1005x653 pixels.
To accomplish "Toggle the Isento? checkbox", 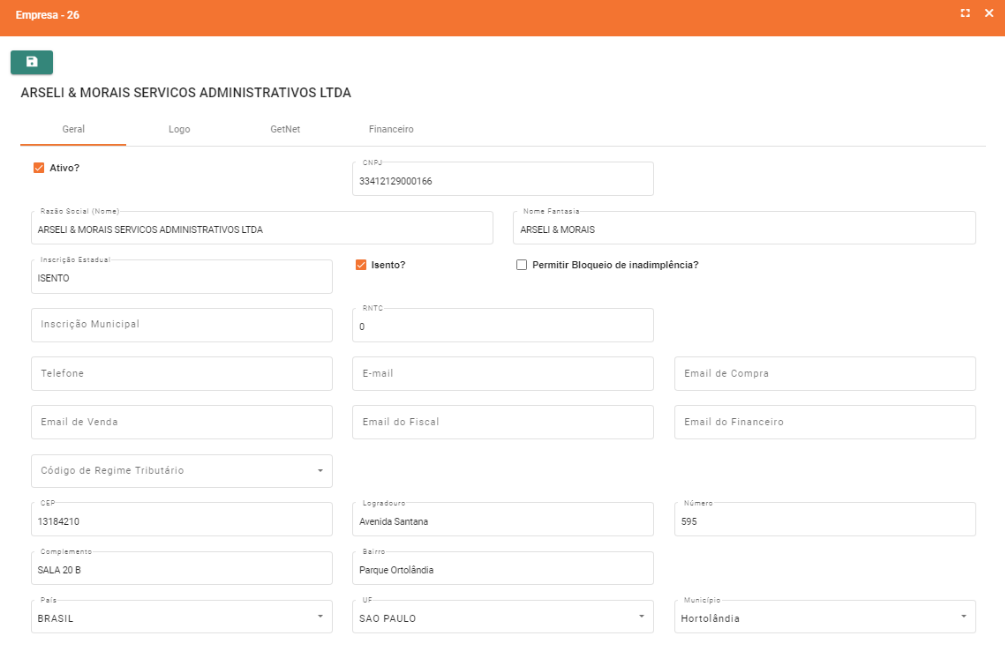I will (x=361, y=265).
